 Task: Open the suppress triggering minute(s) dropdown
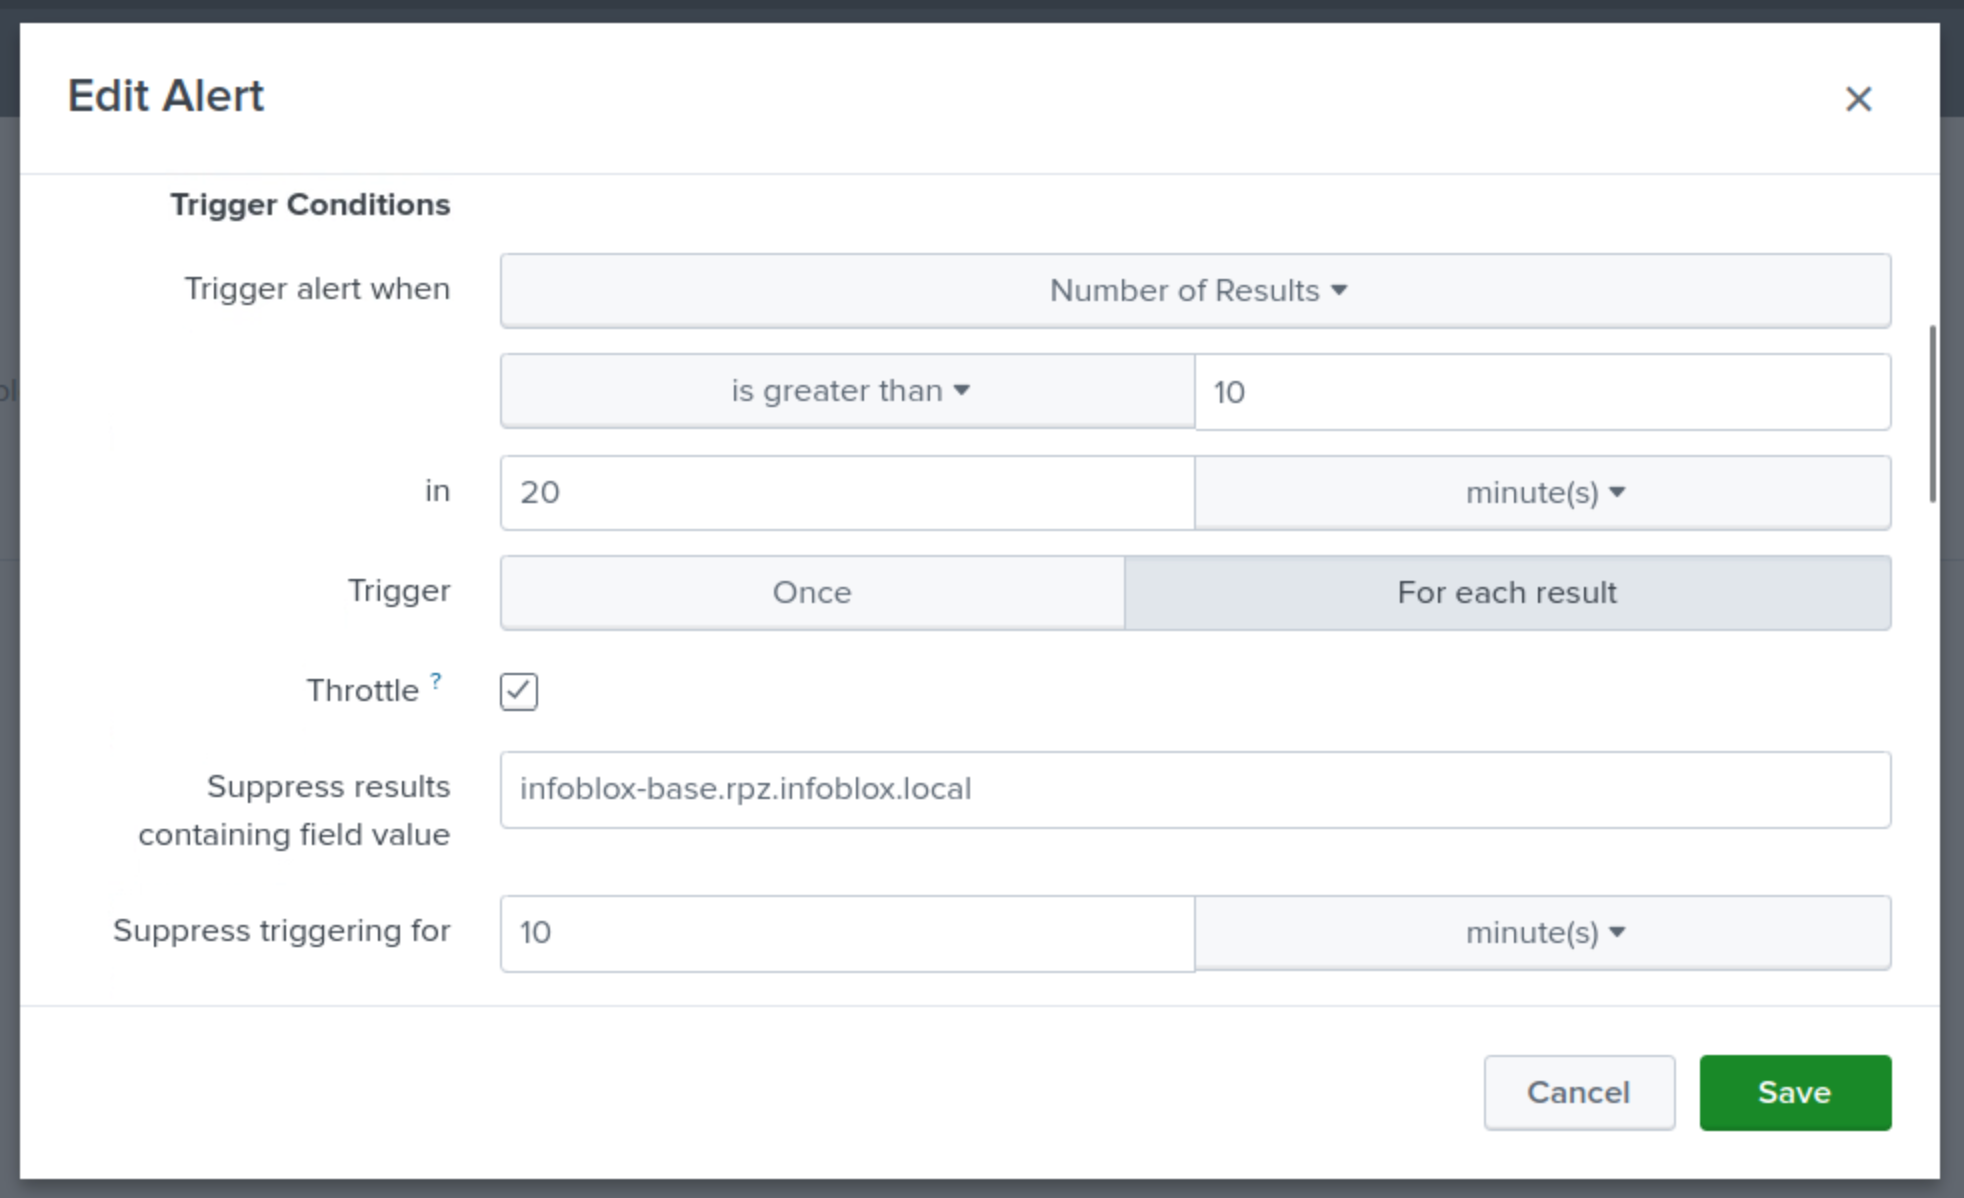coord(1542,933)
